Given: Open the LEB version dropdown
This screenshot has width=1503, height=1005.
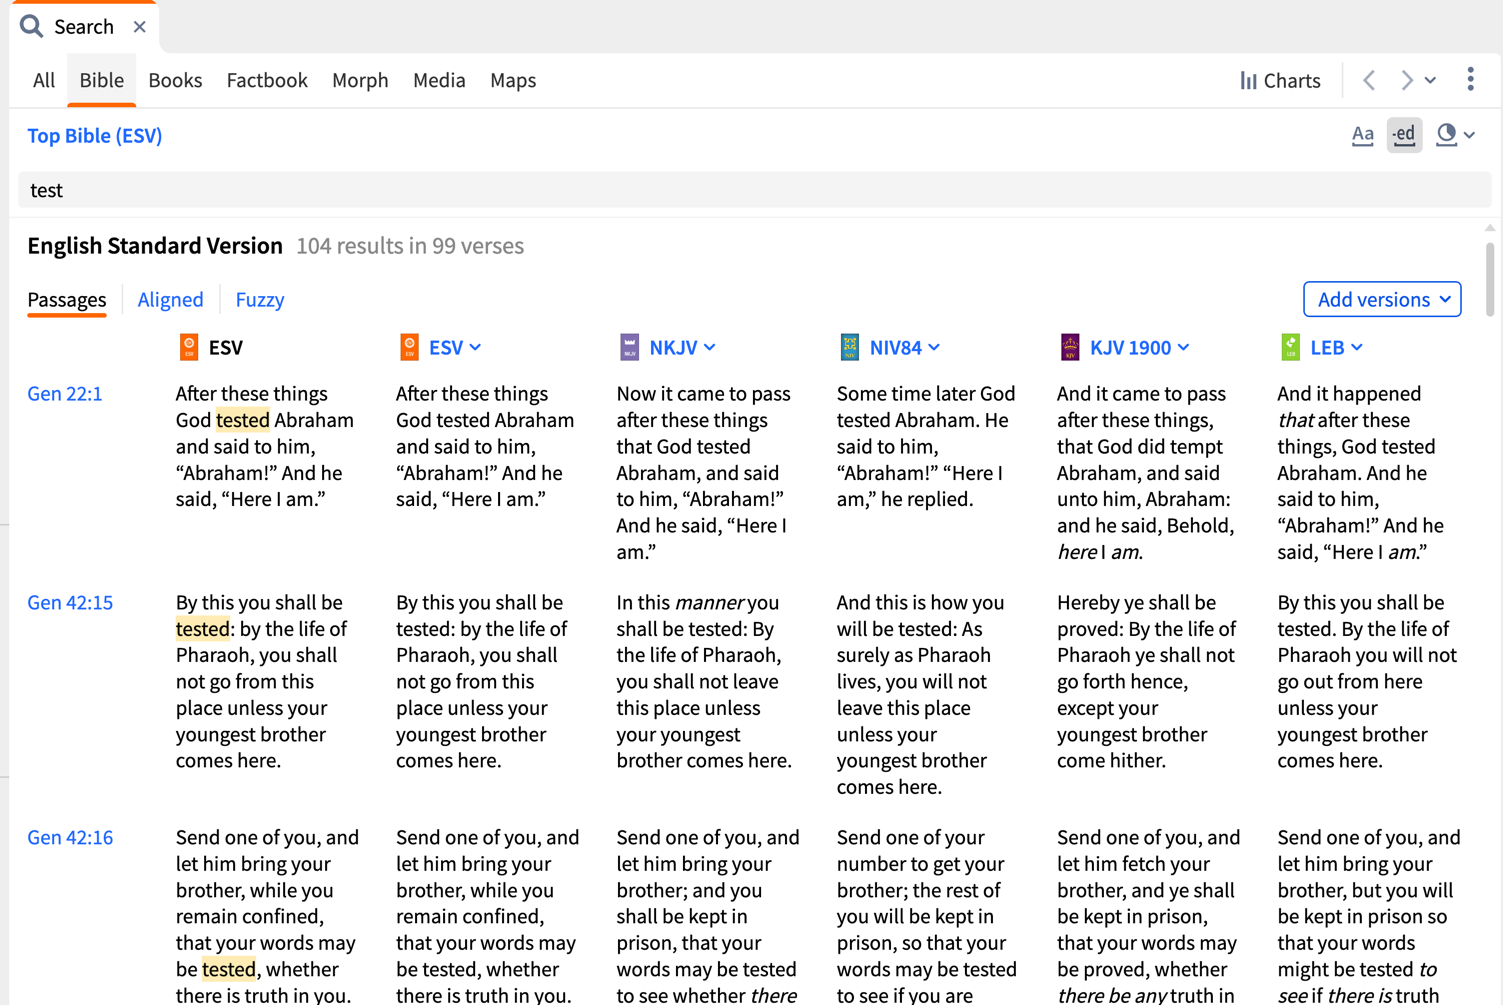Looking at the screenshot, I should (1337, 347).
